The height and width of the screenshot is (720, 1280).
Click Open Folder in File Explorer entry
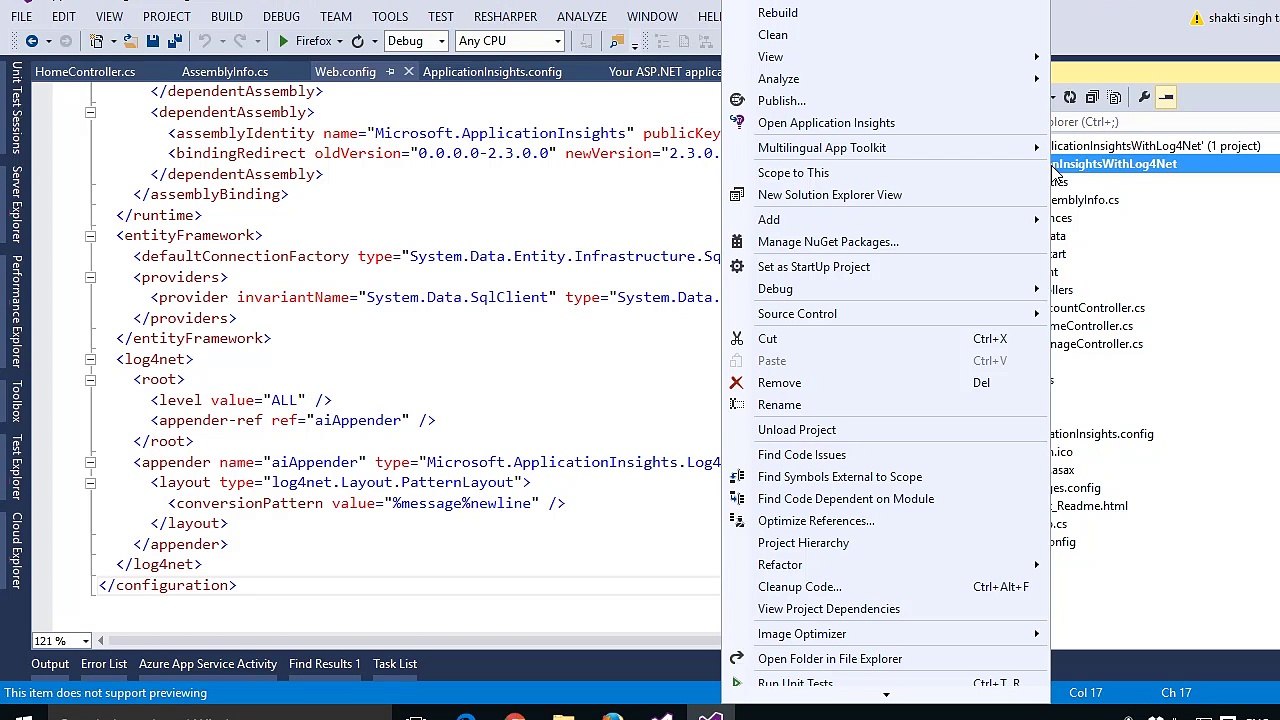tap(886, 659)
